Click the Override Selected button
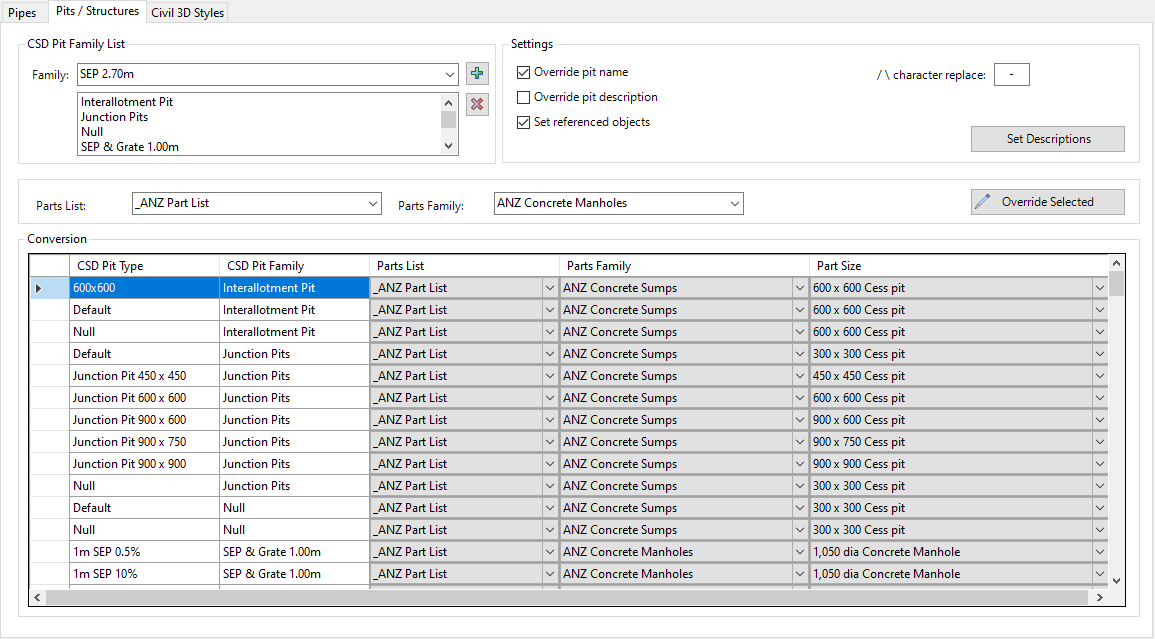Screen dimensions: 1155x639 click(x=1047, y=202)
